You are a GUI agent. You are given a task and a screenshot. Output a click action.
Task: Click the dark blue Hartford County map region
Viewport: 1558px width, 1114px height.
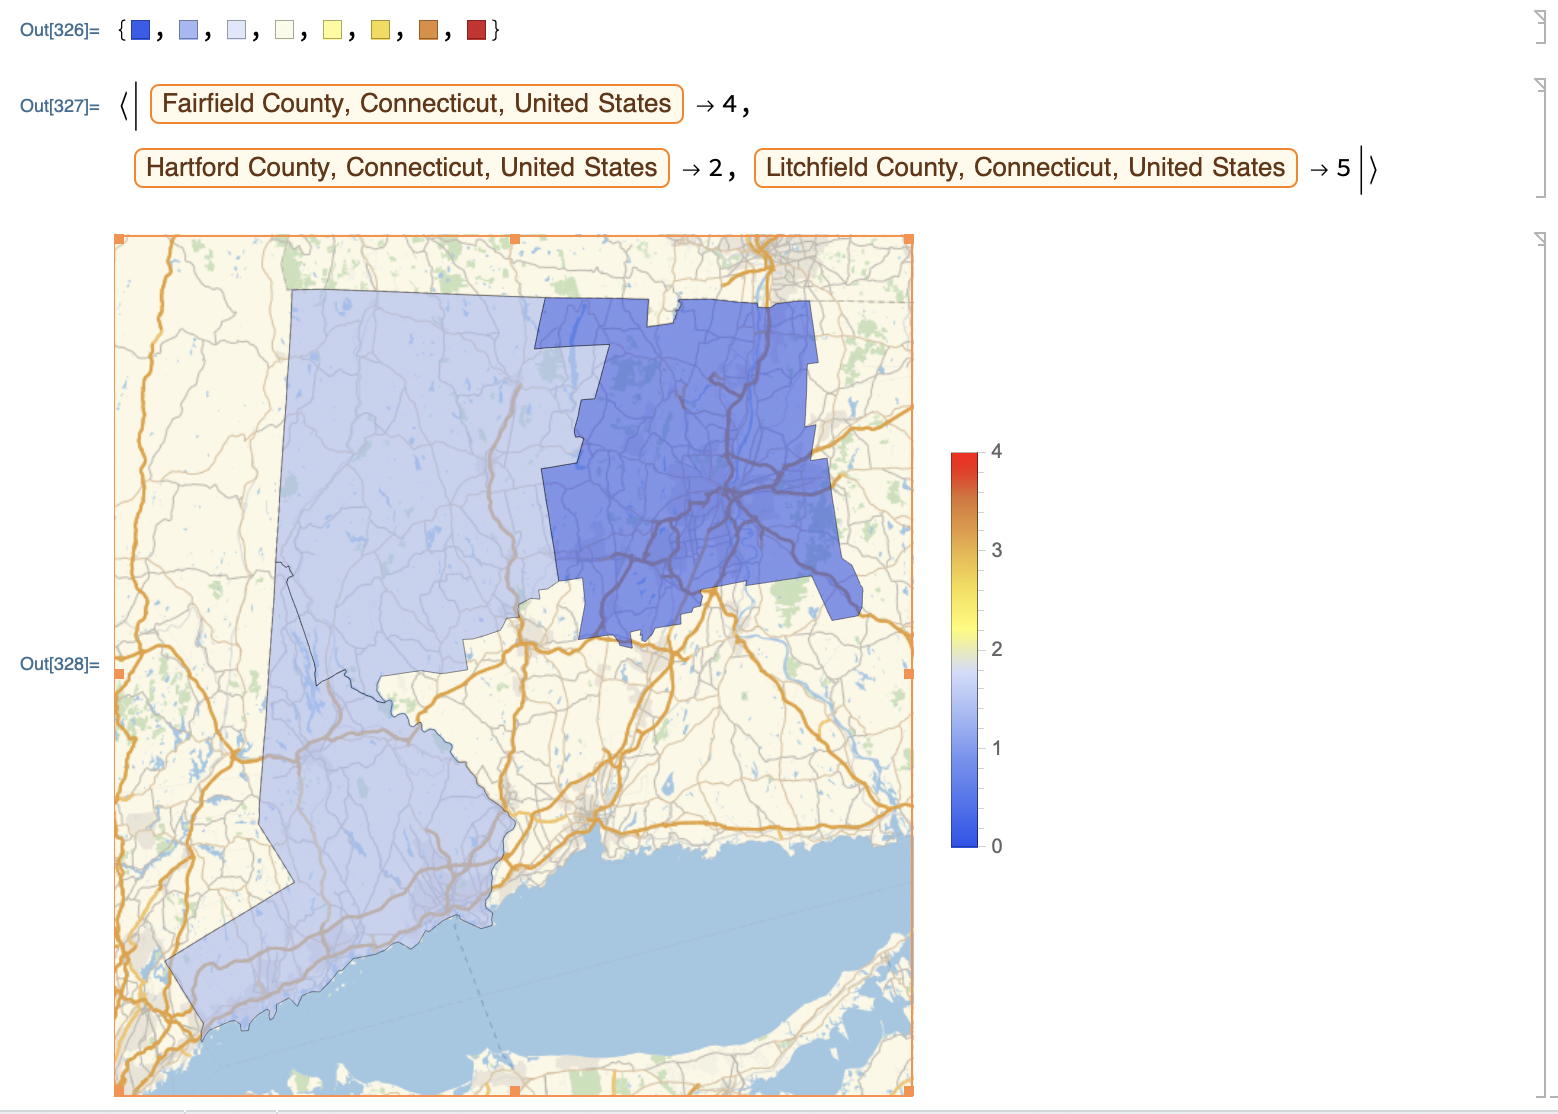tap(690, 450)
